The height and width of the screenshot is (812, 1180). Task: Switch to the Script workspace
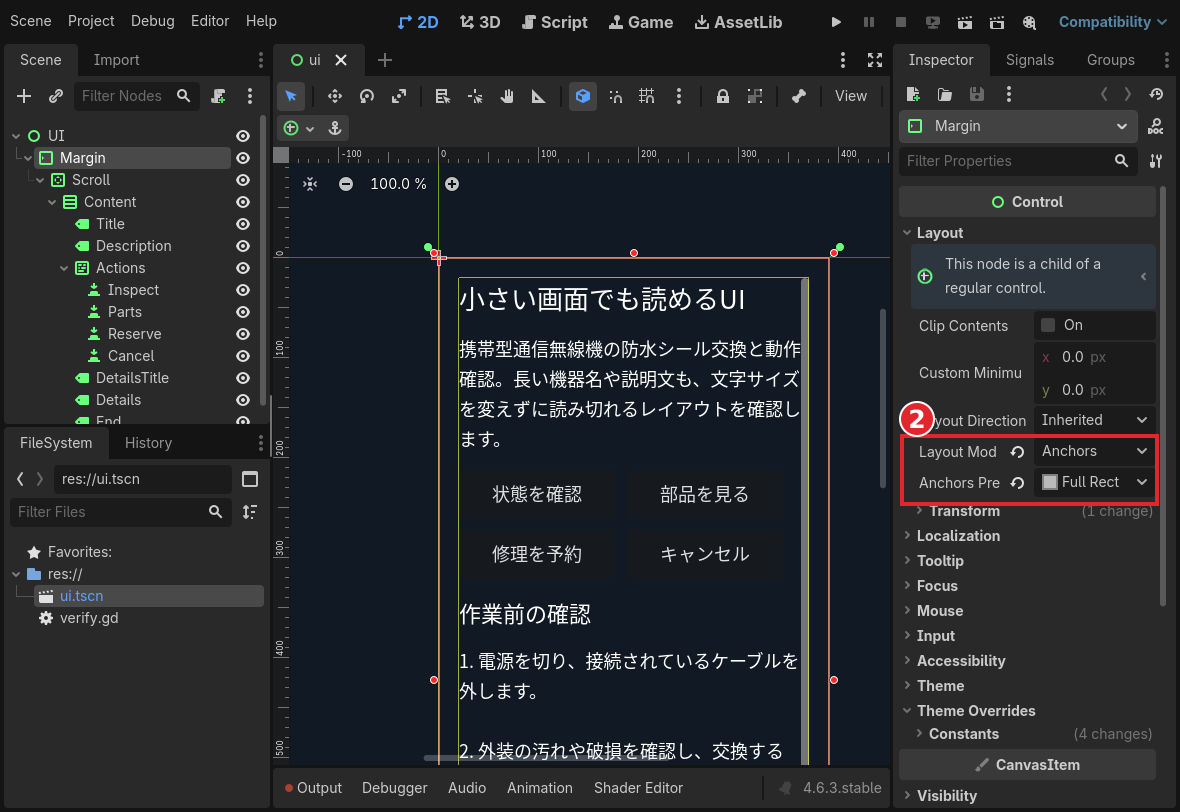point(555,22)
